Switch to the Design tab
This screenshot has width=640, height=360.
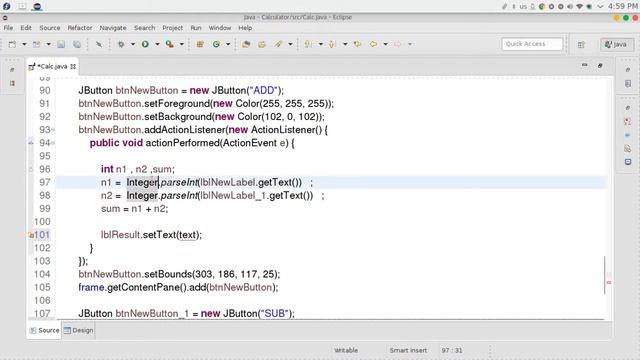[79, 330]
